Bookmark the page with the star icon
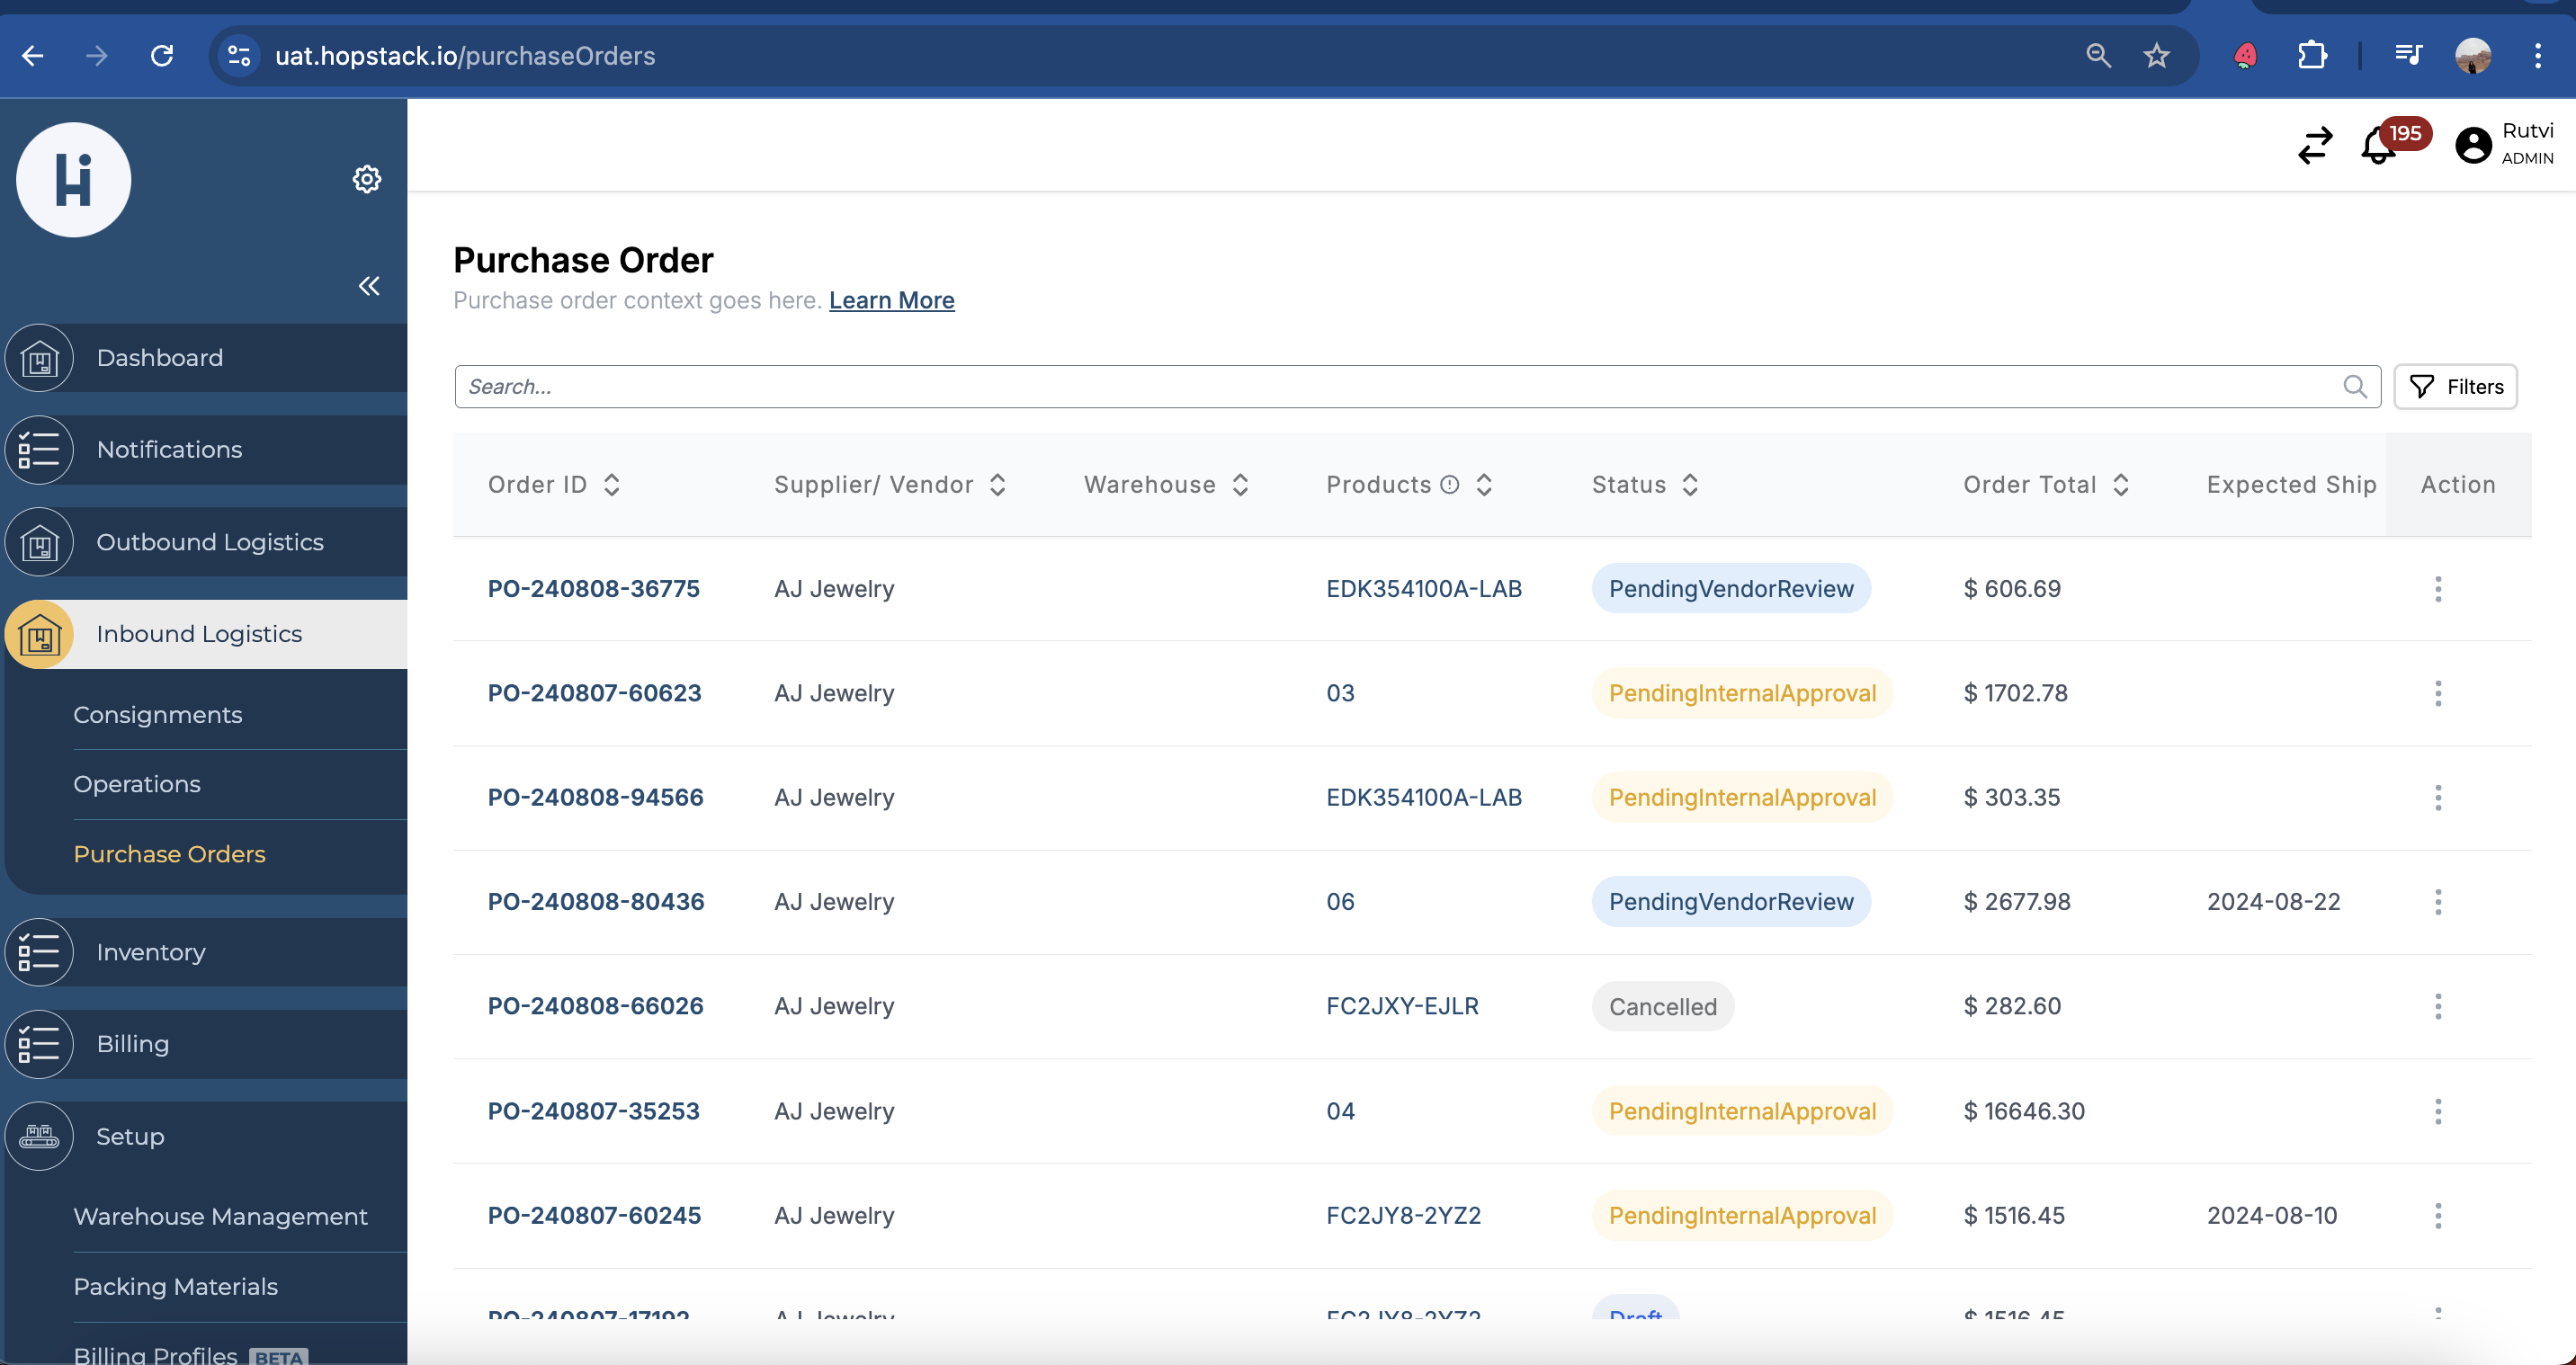This screenshot has width=2576, height=1365. 2157,56
